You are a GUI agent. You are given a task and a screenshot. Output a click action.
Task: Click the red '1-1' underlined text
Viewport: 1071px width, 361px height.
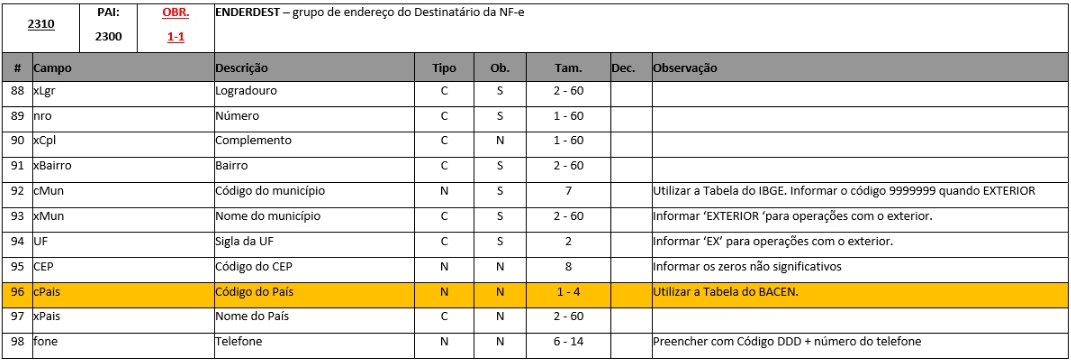(x=176, y=37)
